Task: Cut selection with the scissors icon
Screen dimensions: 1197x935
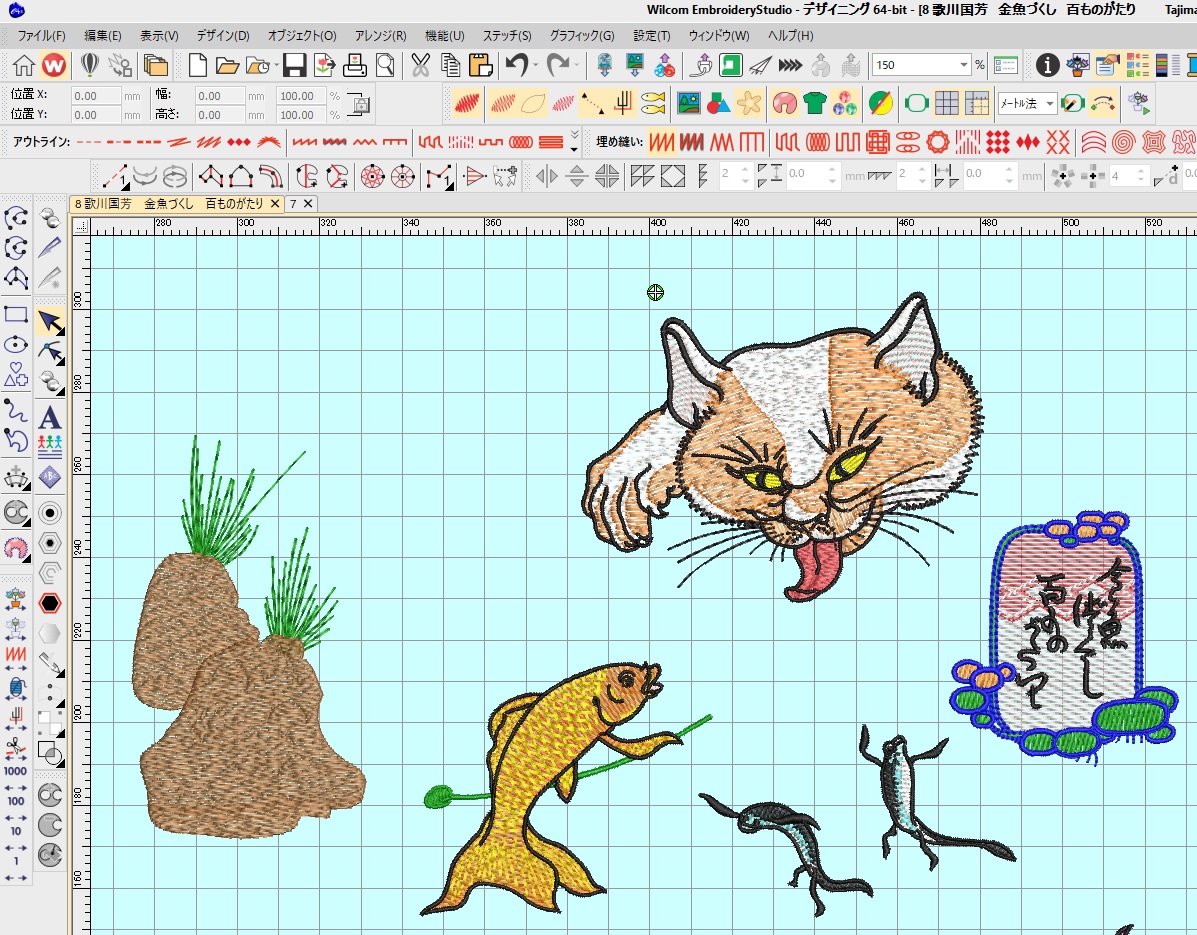Action: coord(420,65)
